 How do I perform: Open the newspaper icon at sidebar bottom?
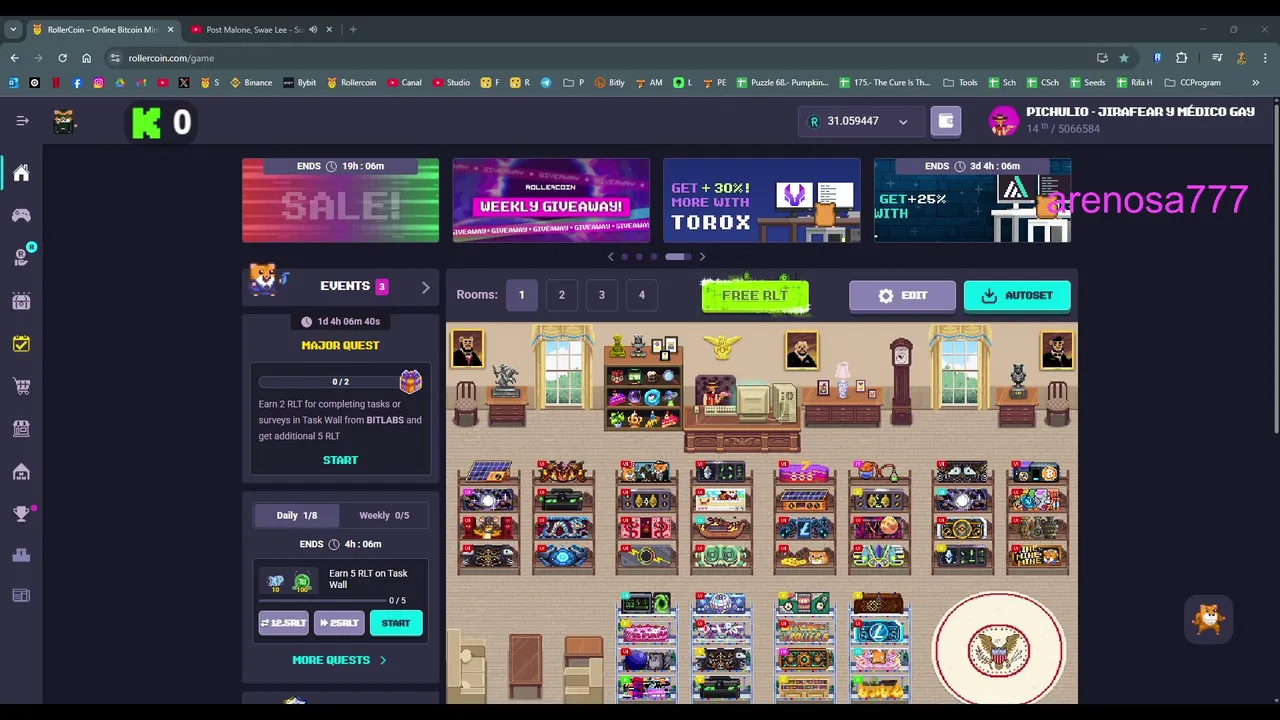point(21,596)
